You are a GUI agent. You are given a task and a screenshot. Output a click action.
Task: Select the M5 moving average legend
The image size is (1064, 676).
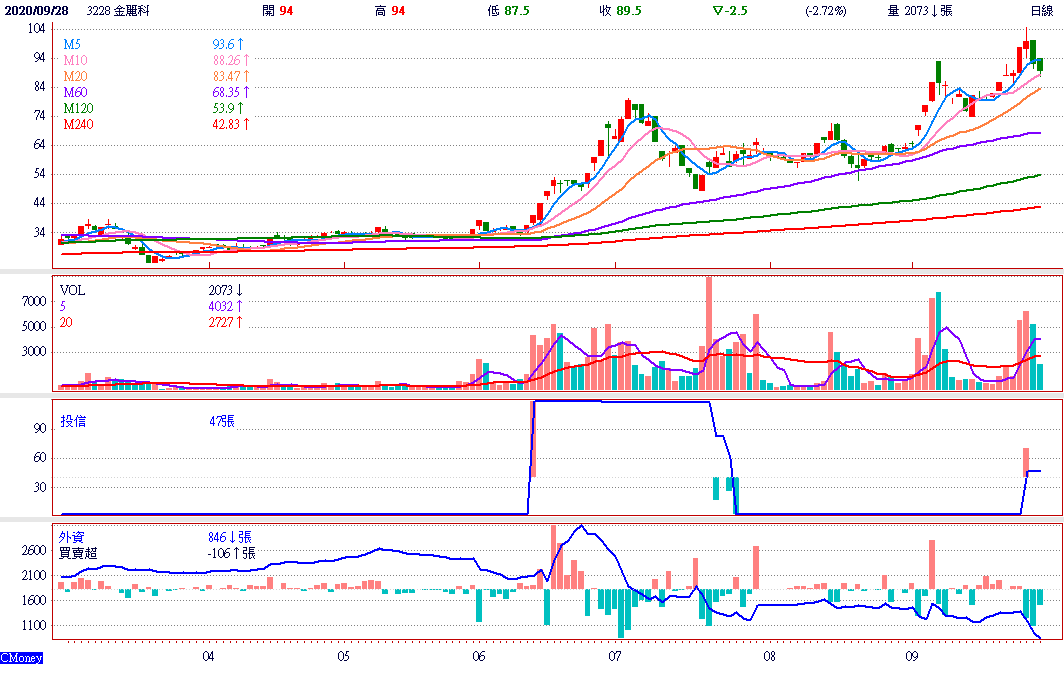point(72,45)
